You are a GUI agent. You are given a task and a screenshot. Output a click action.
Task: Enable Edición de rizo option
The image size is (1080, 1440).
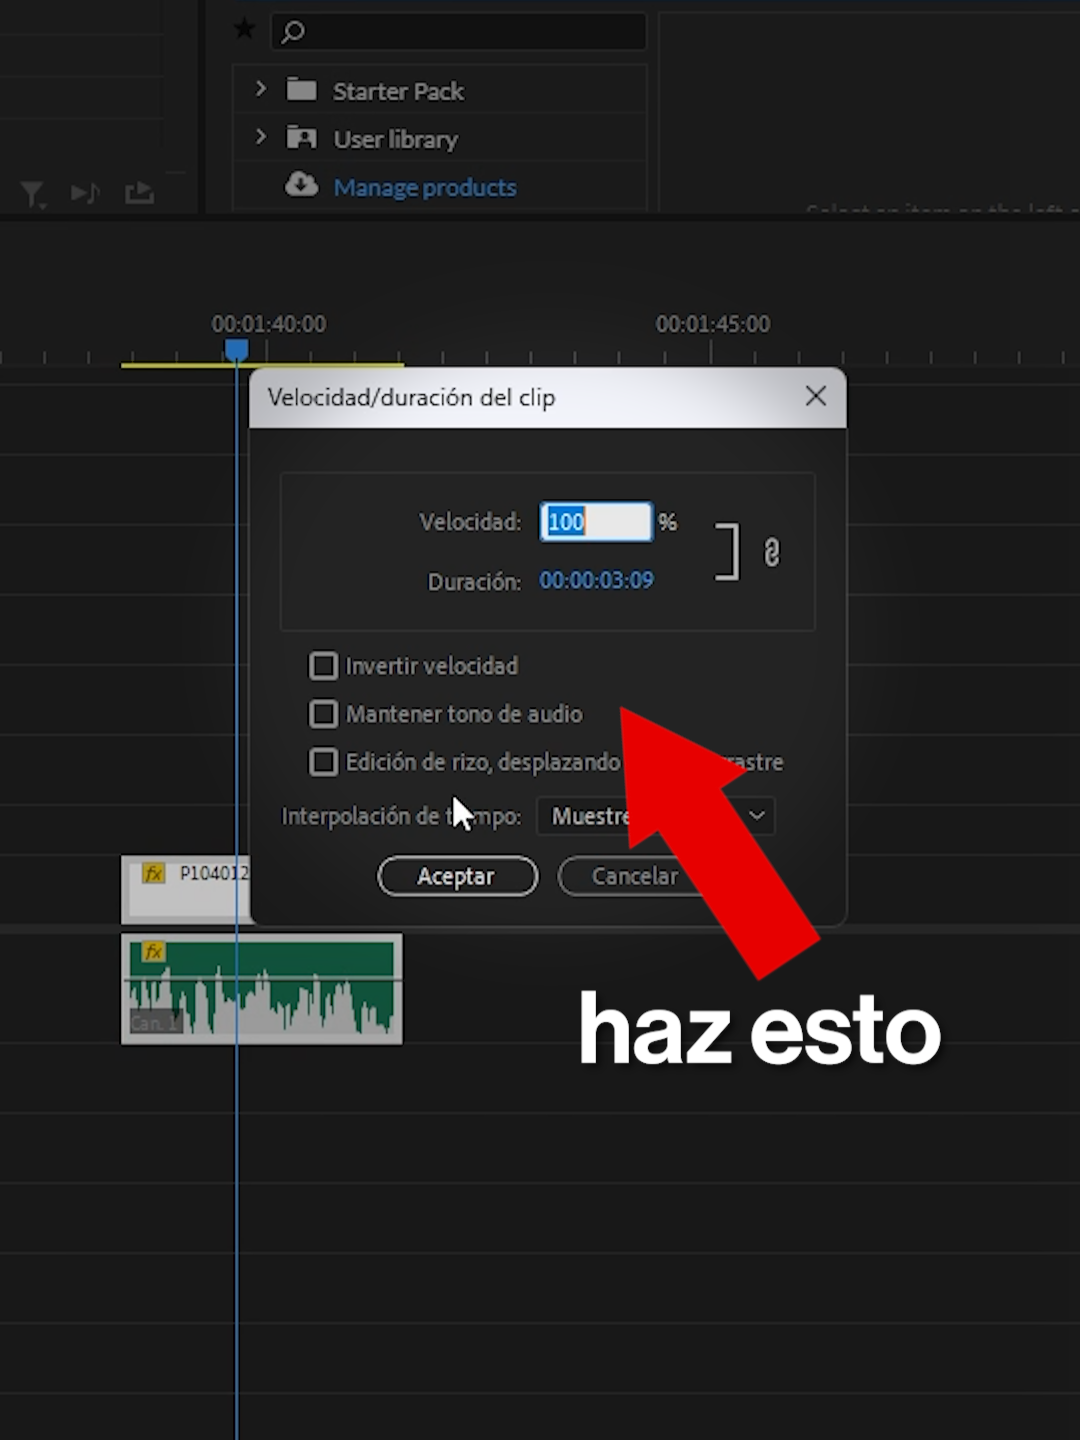tap(323, 762)
